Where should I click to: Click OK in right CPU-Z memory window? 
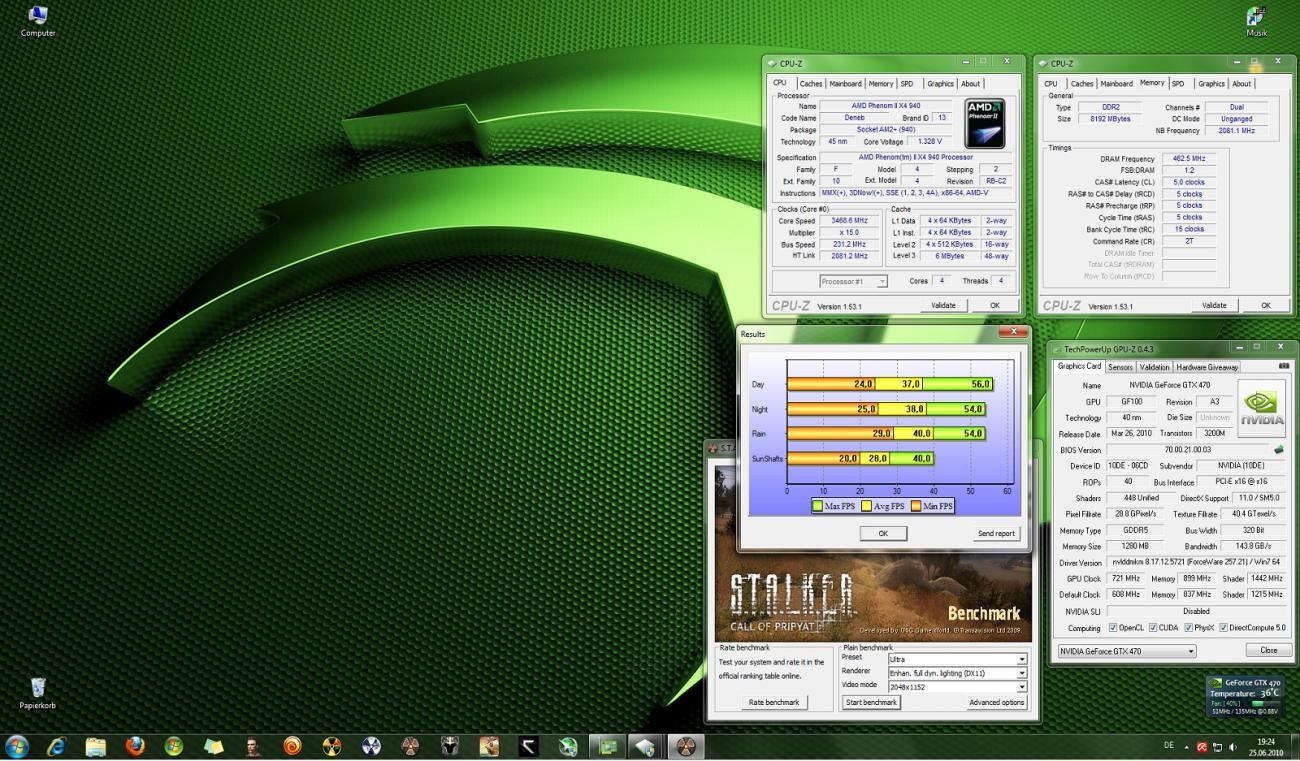1266,306
